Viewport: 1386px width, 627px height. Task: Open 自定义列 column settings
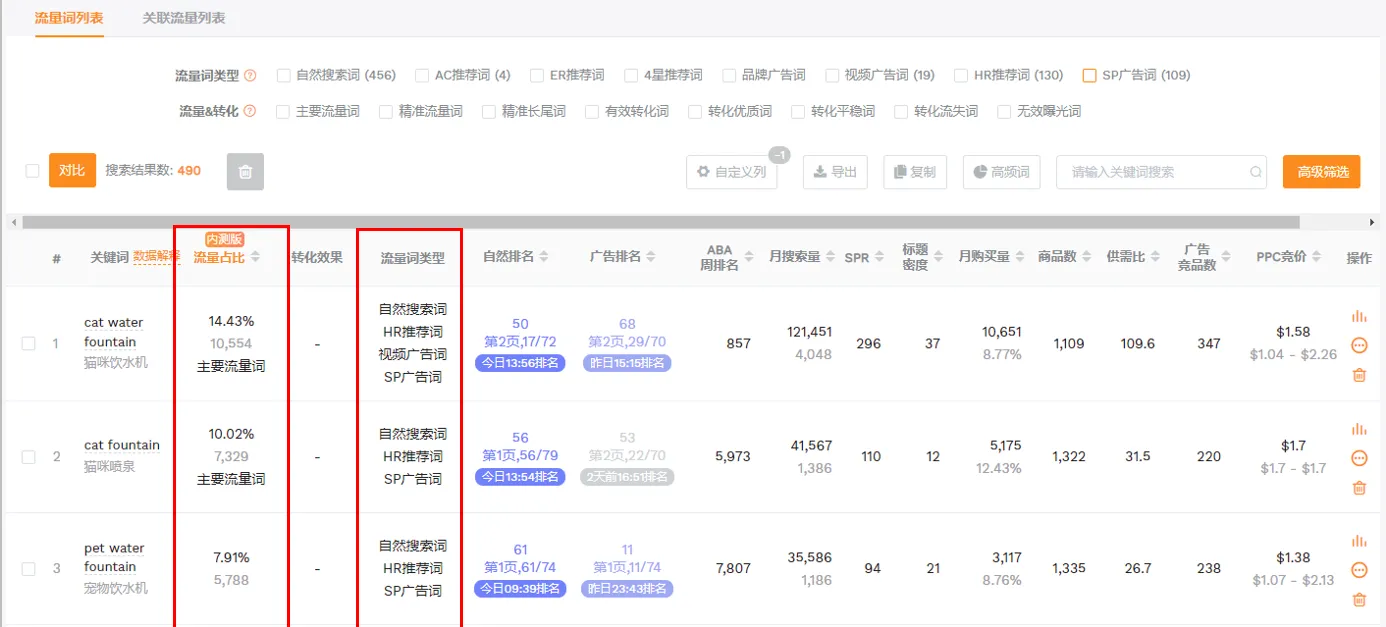(x=732, y=172)
